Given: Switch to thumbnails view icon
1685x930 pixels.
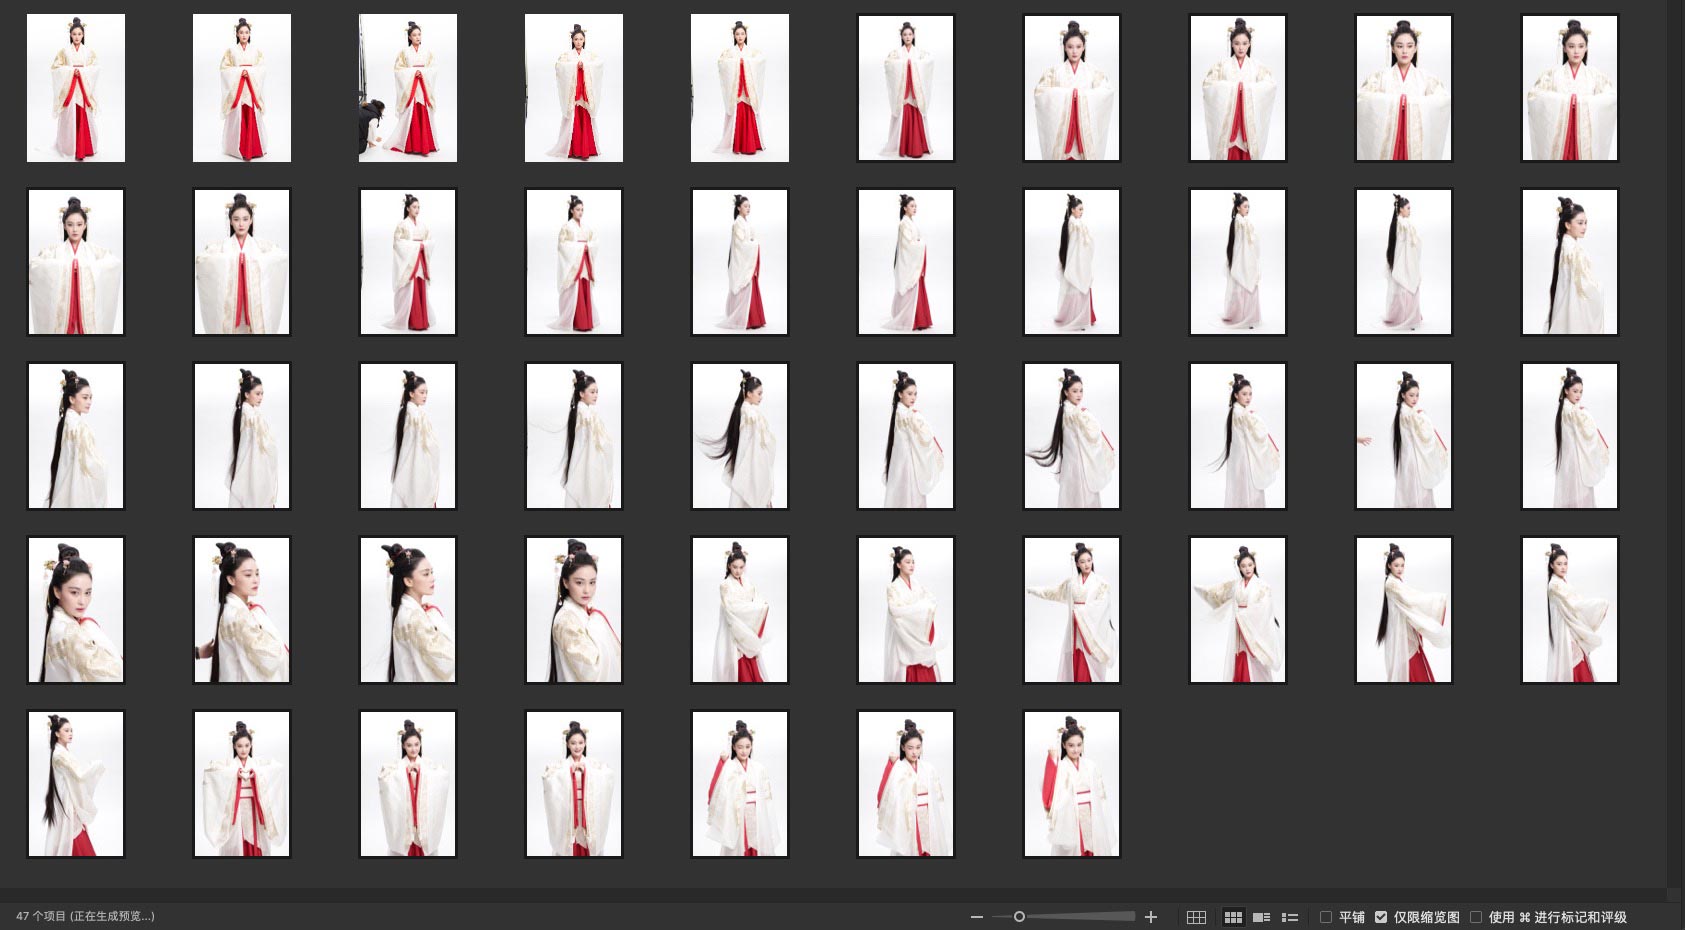Looking at the screenshot, I should (x=1234, y=917).
